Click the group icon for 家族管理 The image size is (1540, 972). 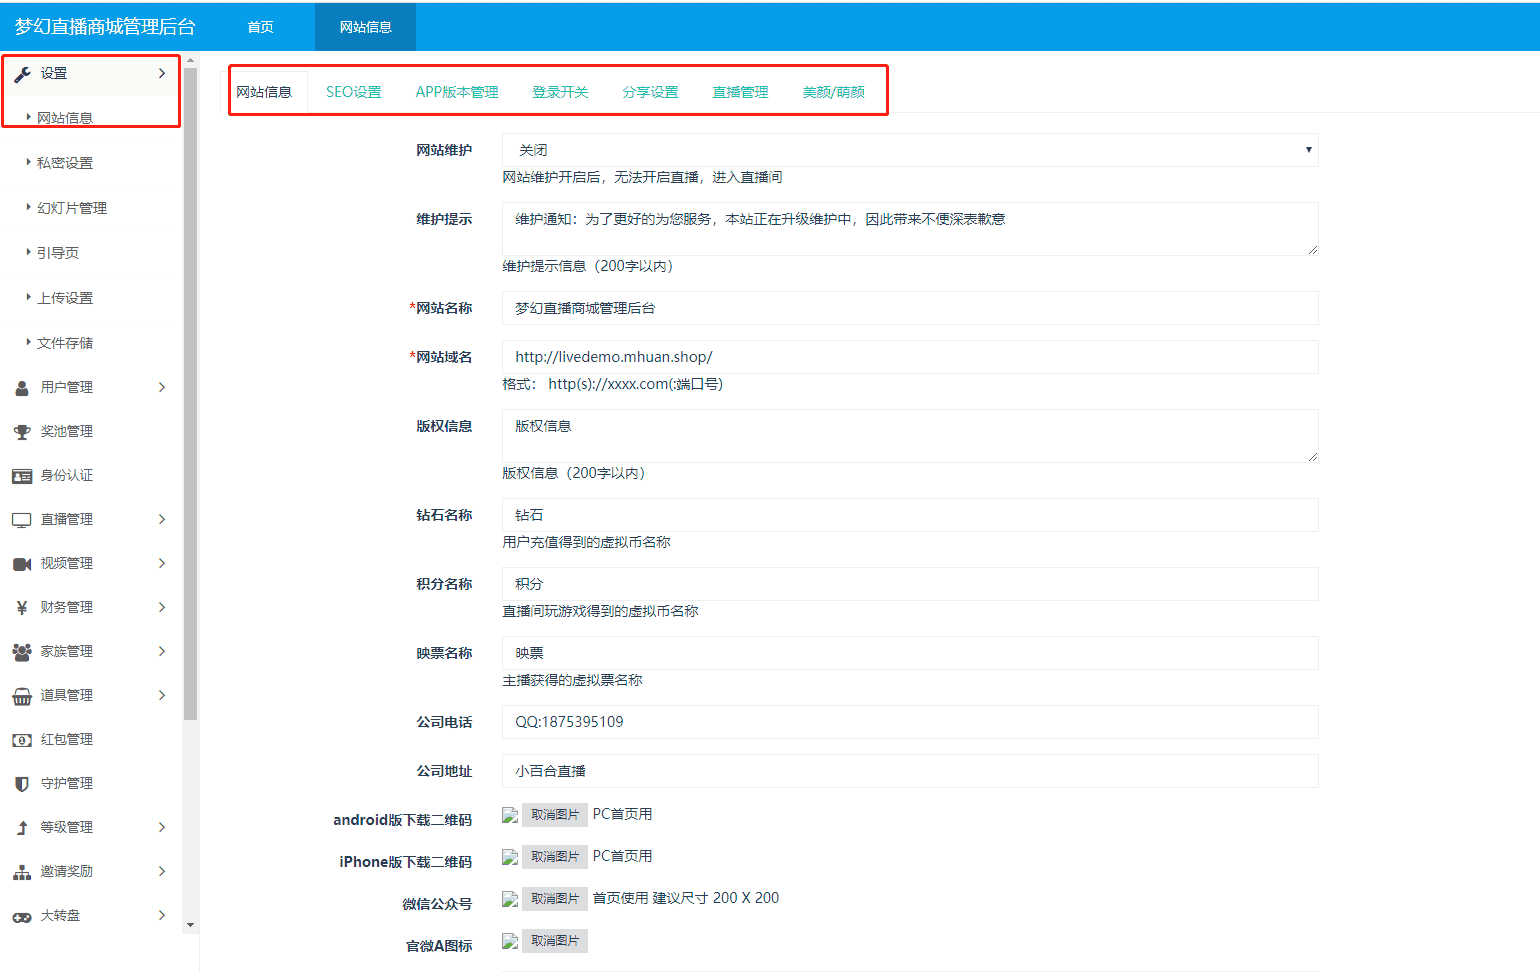(x=22, y=652)
